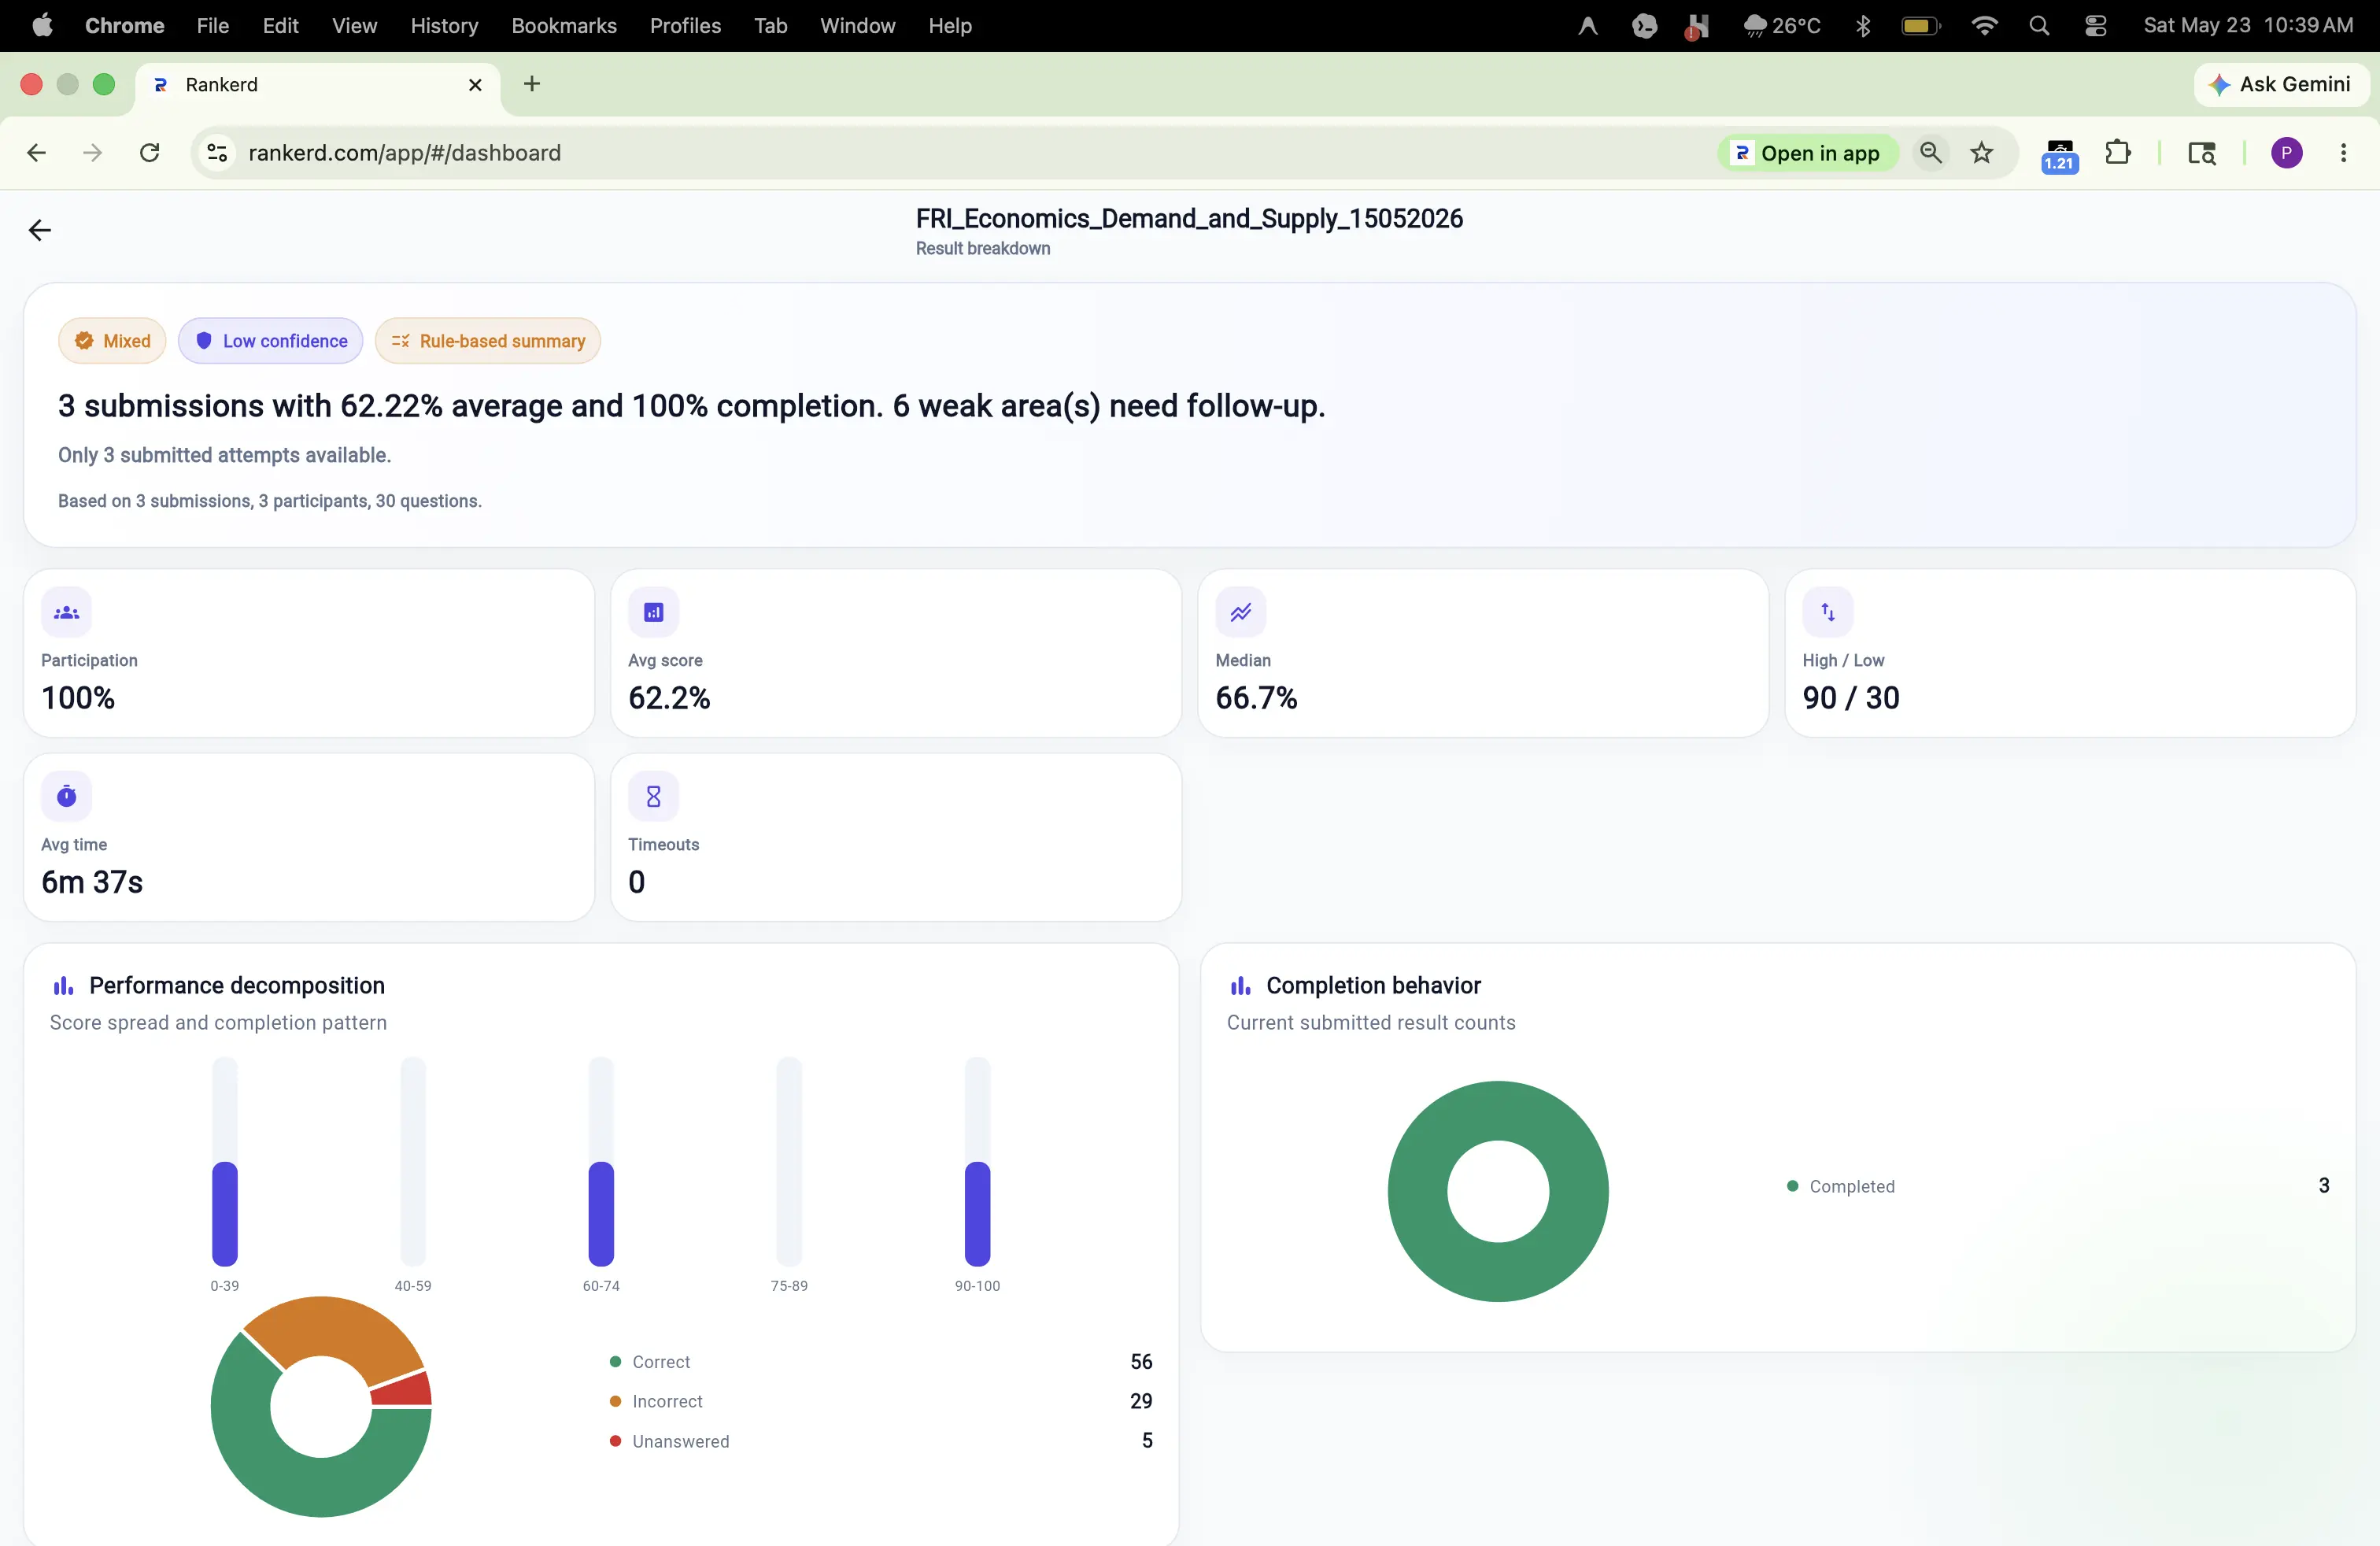Viewport: 2380px width, 1546px height.
Task: Click the tab search icon in the toolbar
Action: [x=2202, y=153]
